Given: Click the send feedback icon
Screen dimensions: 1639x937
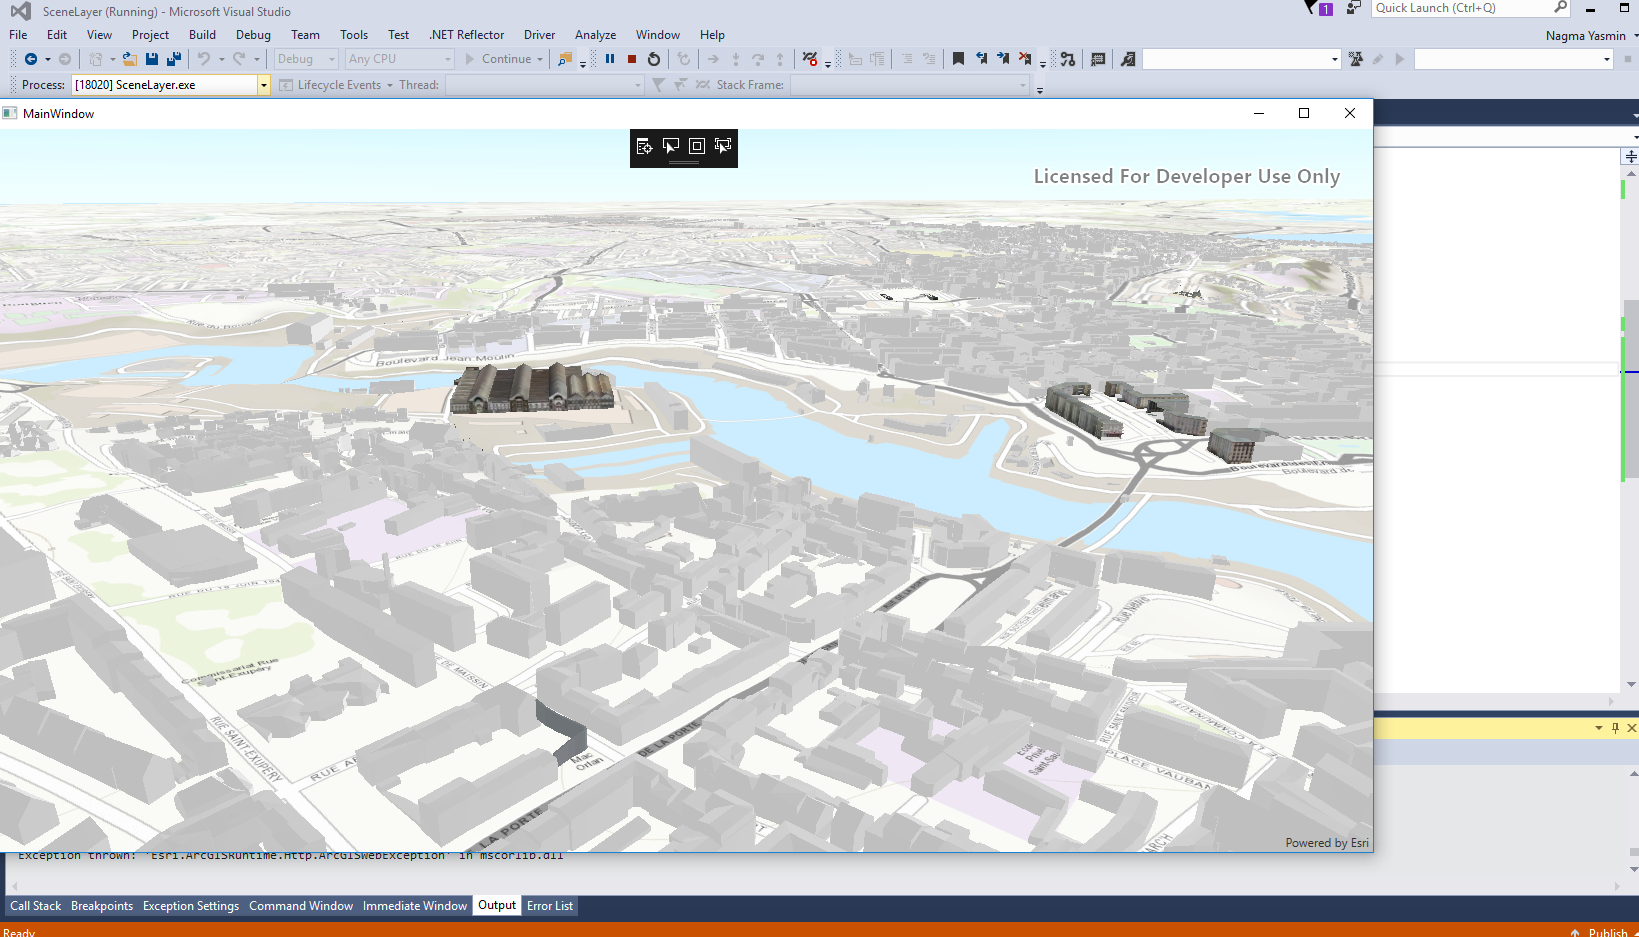Looking at the screenshot, I should pos(1354,8).
